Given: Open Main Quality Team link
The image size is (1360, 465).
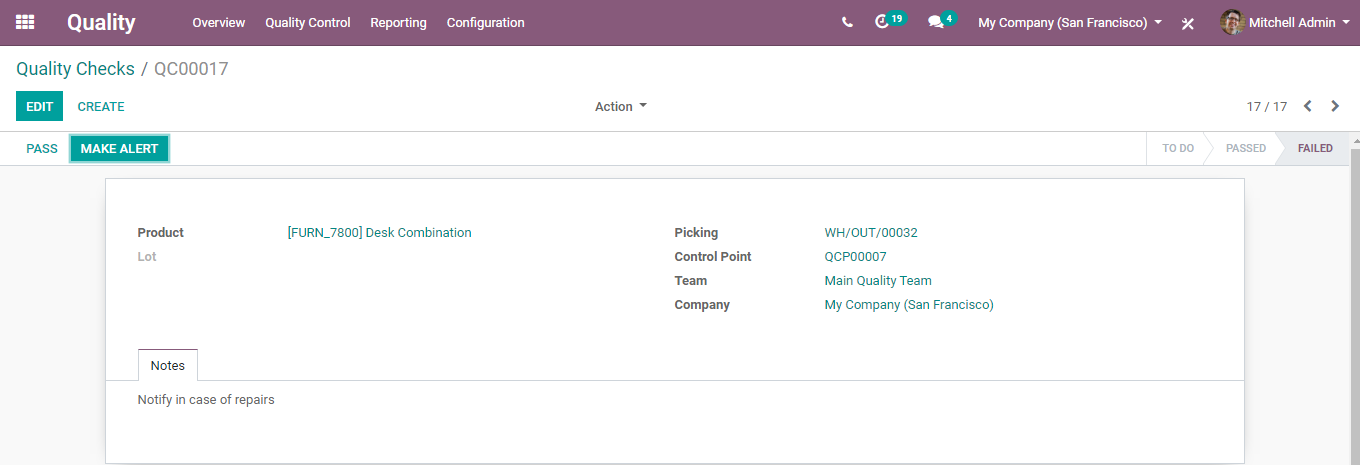Looking at the screenshot, I should 878,280.
